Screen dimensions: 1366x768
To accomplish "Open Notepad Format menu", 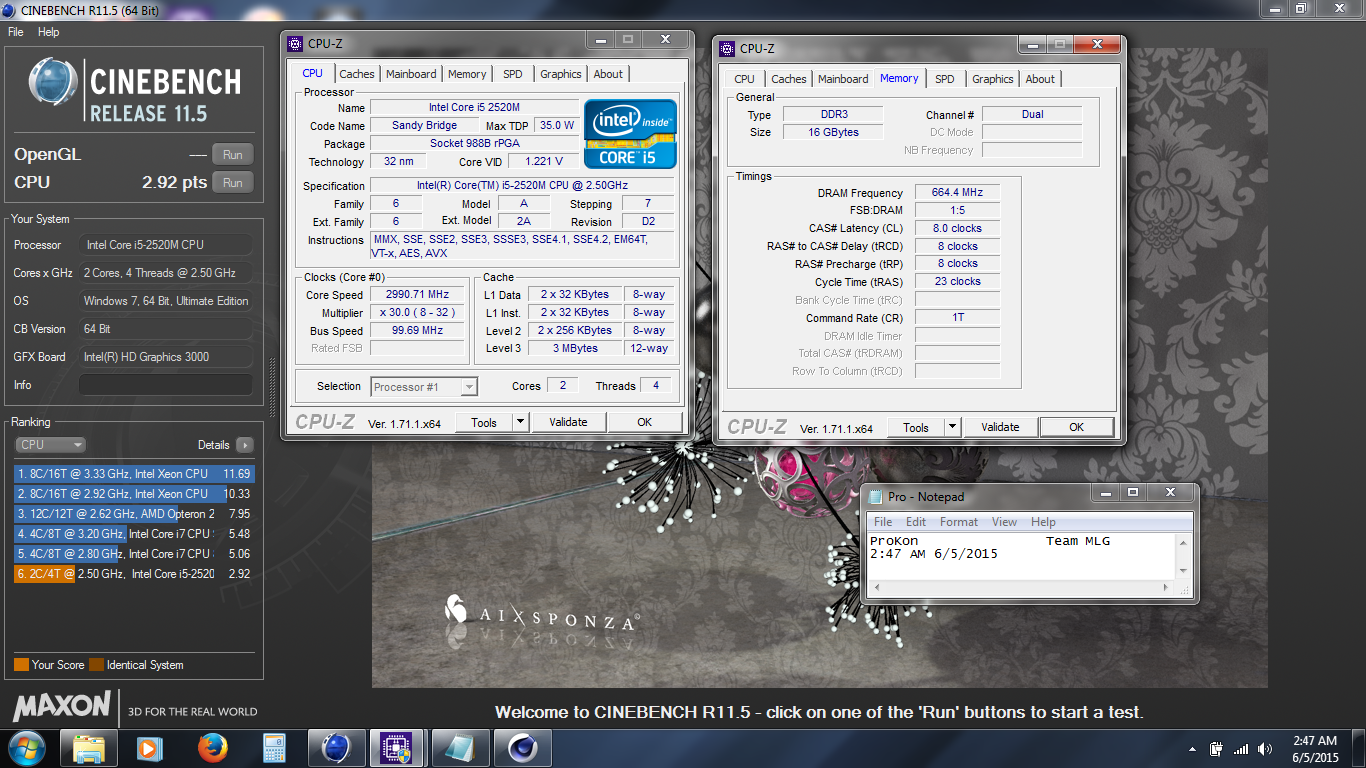I will point(959,522).
